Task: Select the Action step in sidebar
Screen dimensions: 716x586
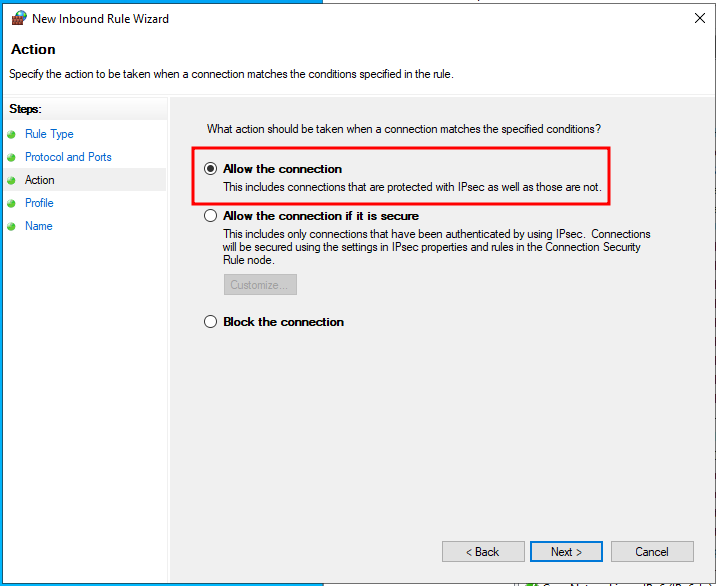Action: [x=39, y=180]
